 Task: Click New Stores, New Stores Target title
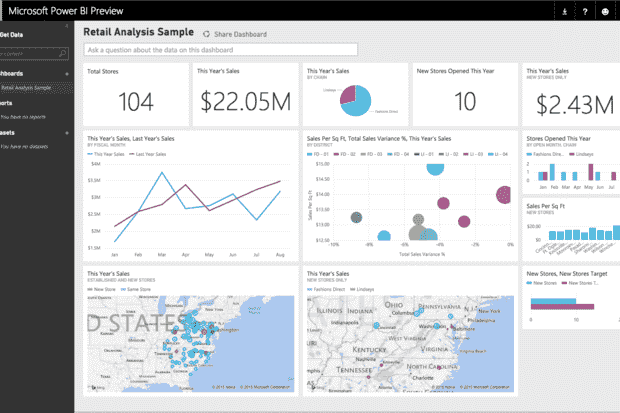pyautogui.click(x=567, y=274)
